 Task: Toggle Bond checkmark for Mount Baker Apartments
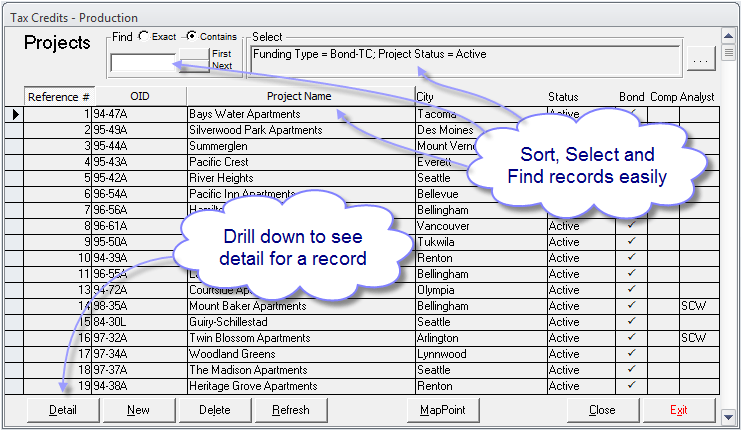631,306
